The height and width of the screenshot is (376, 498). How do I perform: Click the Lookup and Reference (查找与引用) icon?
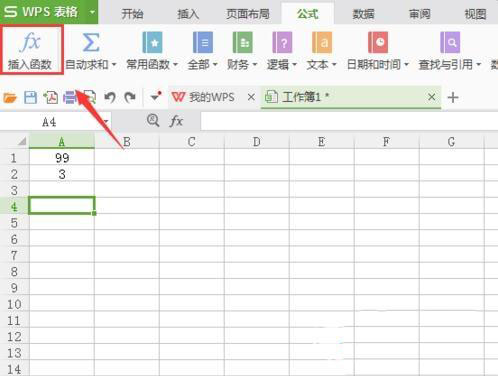pos(450,42)
